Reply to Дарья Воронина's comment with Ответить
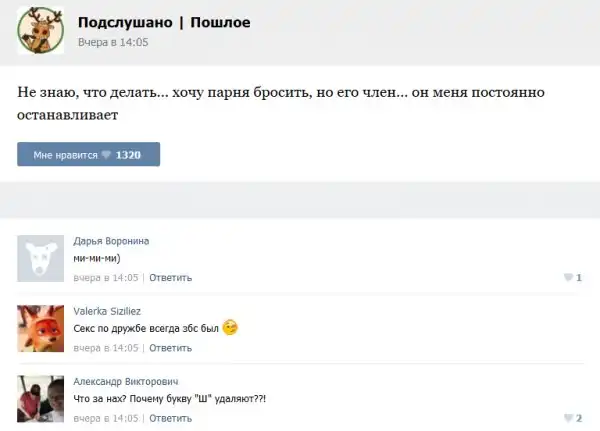 pos(170,277)
